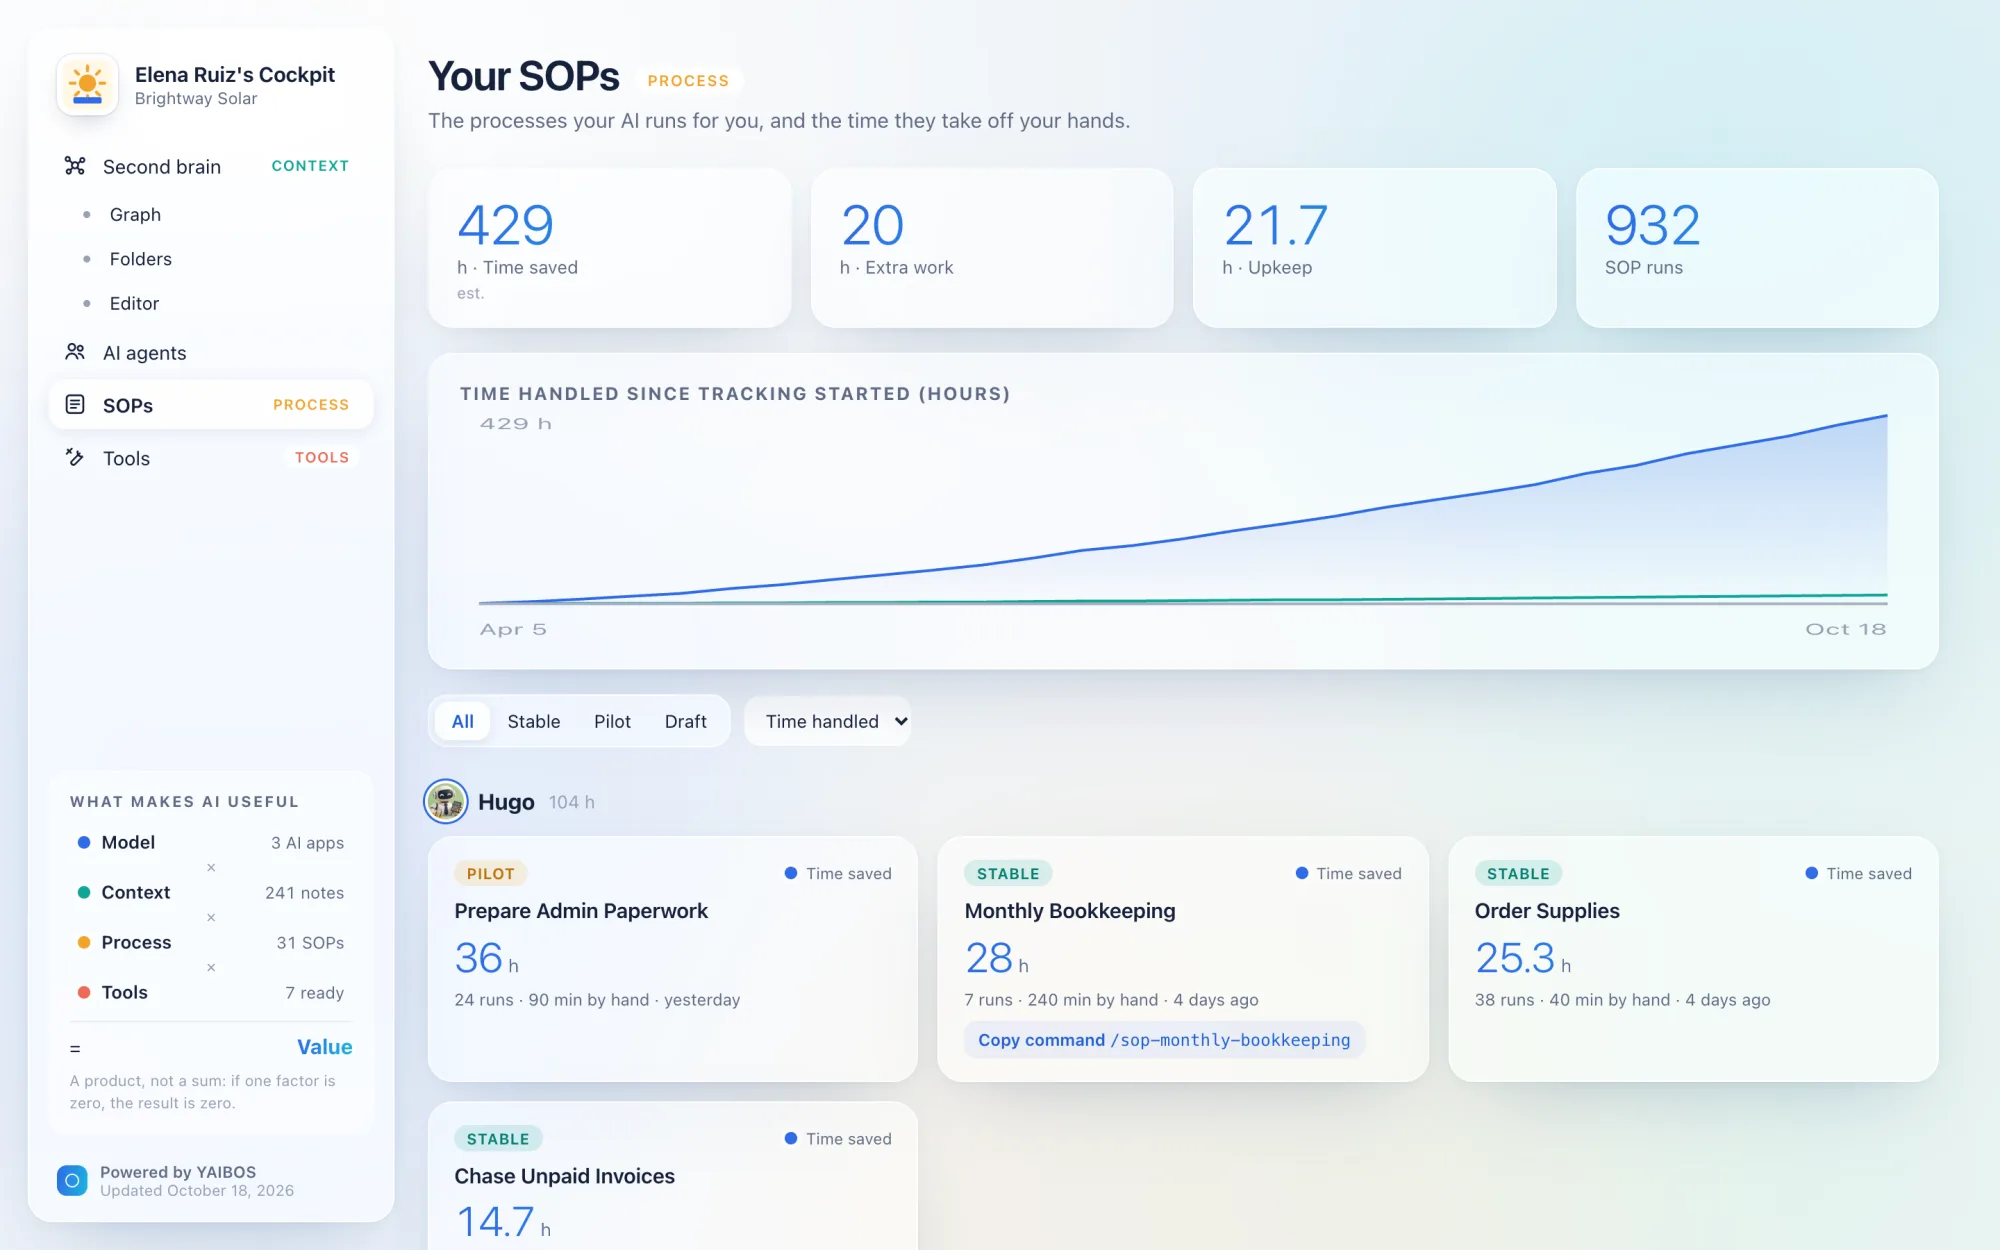Go to AI agents page
The width and height of the screenshot is (2000, 1250).
tap(211, 352)
